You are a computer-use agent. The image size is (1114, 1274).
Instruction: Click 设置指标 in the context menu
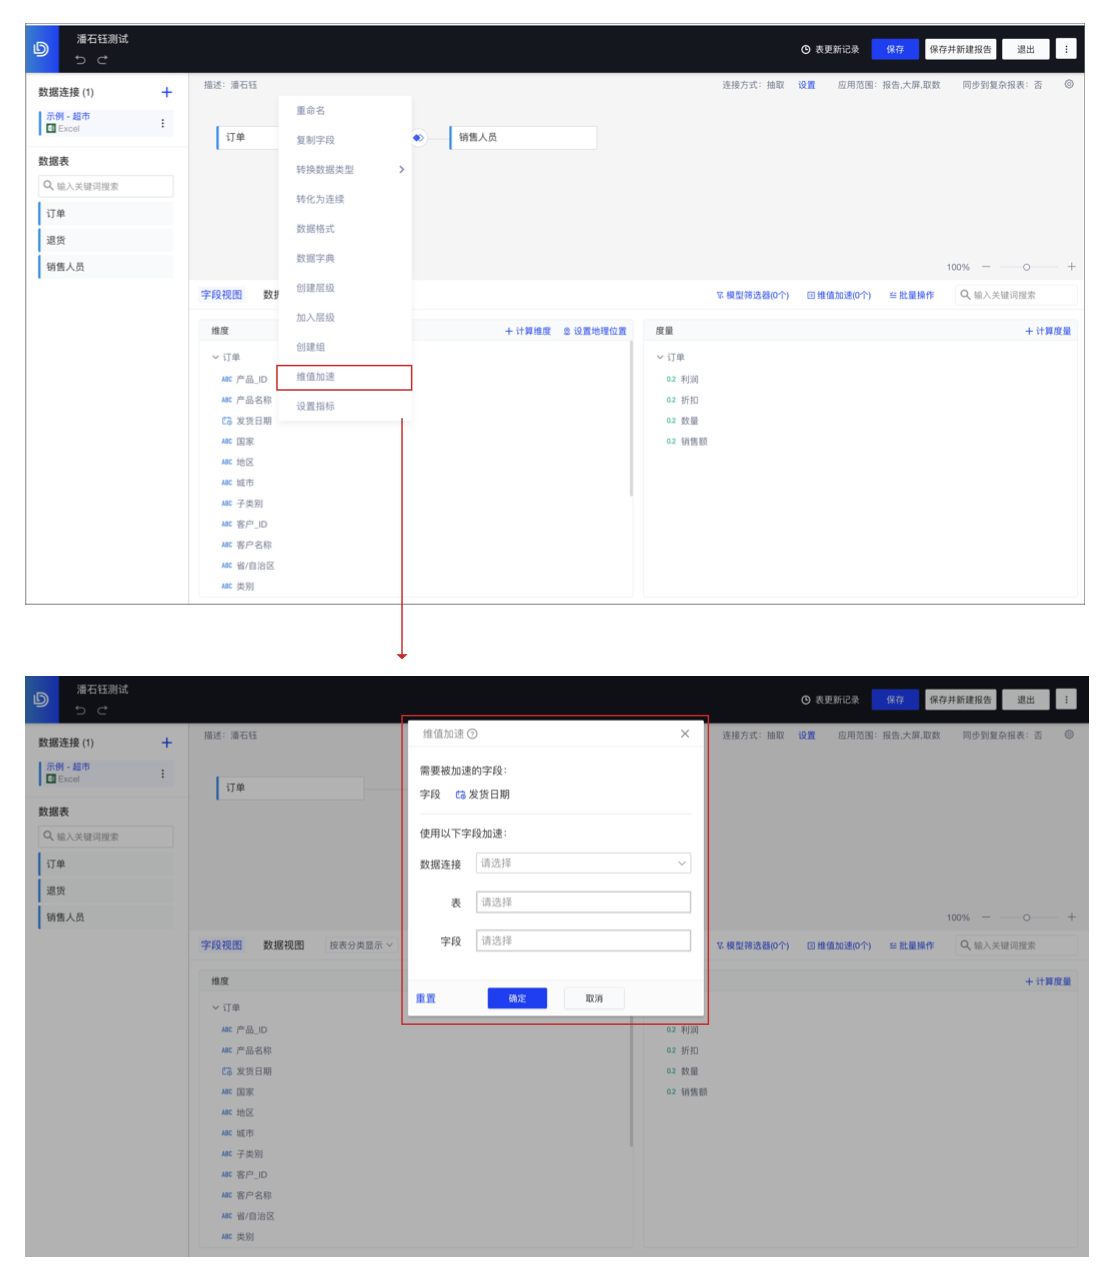pos(315,407)
